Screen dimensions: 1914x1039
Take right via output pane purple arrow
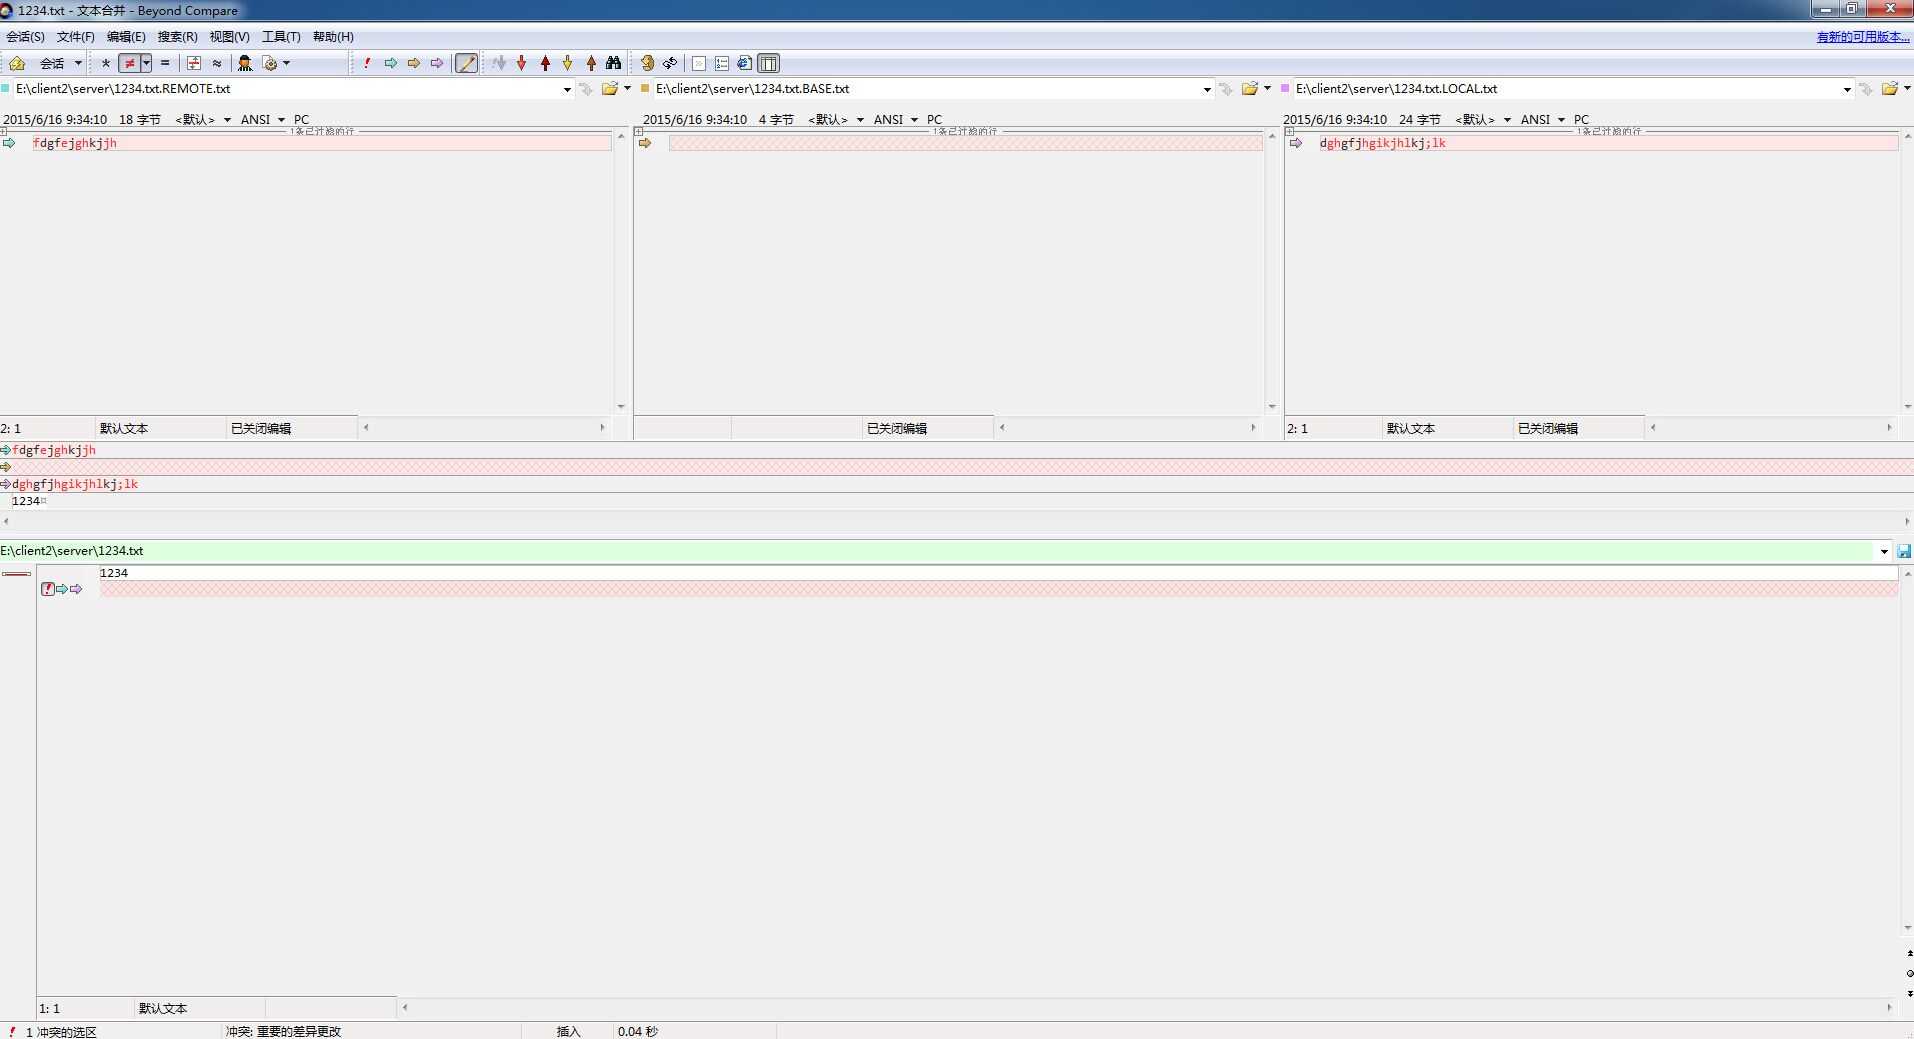[76, 589]
